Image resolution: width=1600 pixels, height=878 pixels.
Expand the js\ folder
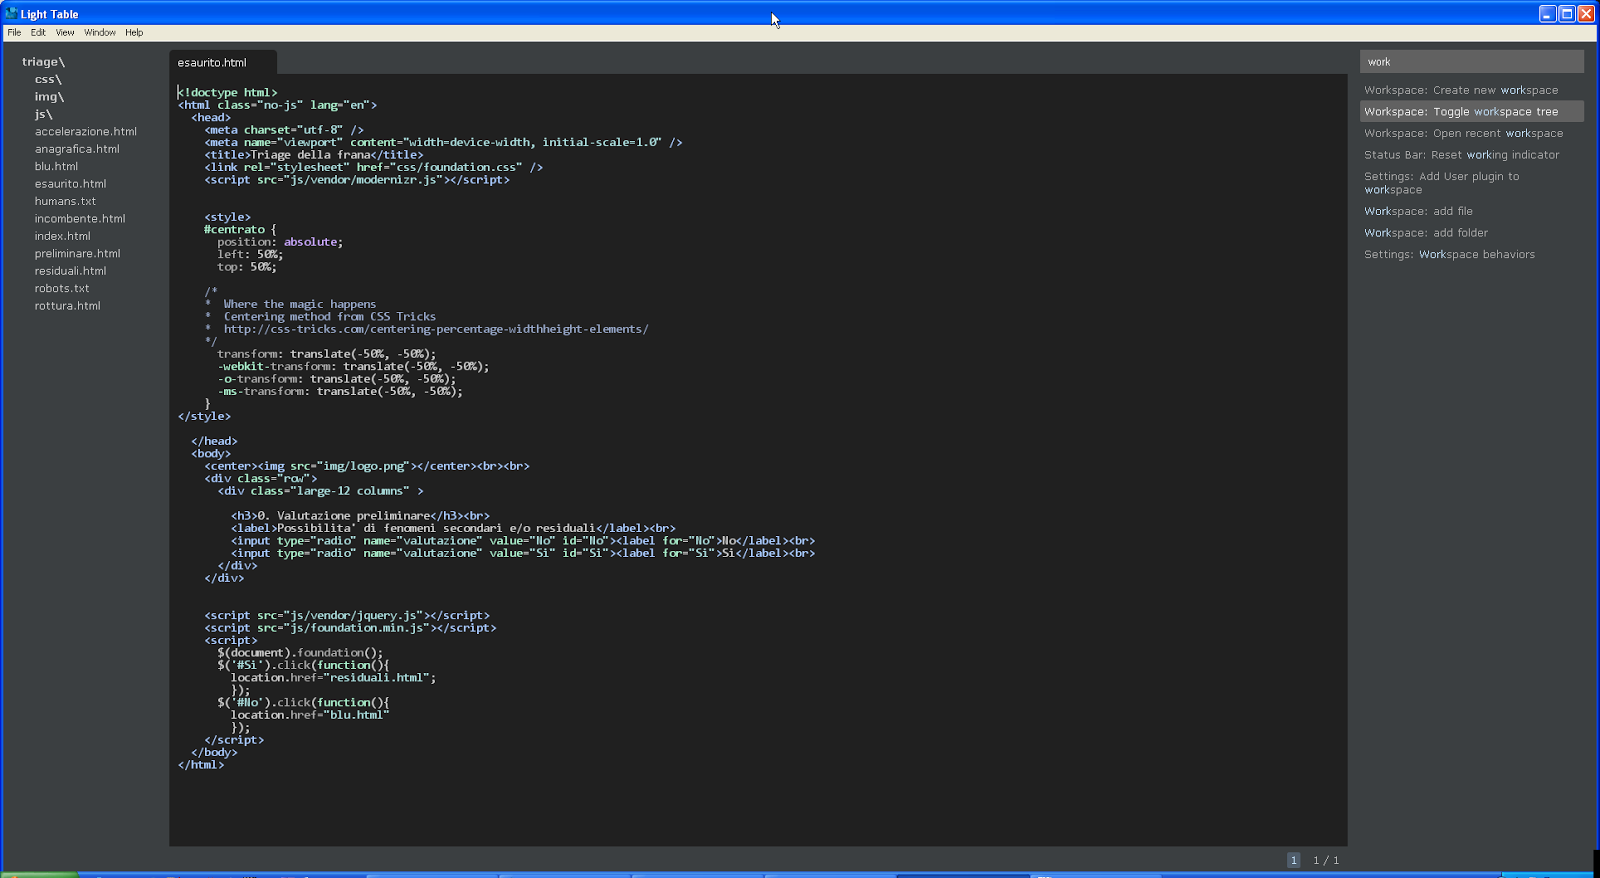[x=44, y=114]
